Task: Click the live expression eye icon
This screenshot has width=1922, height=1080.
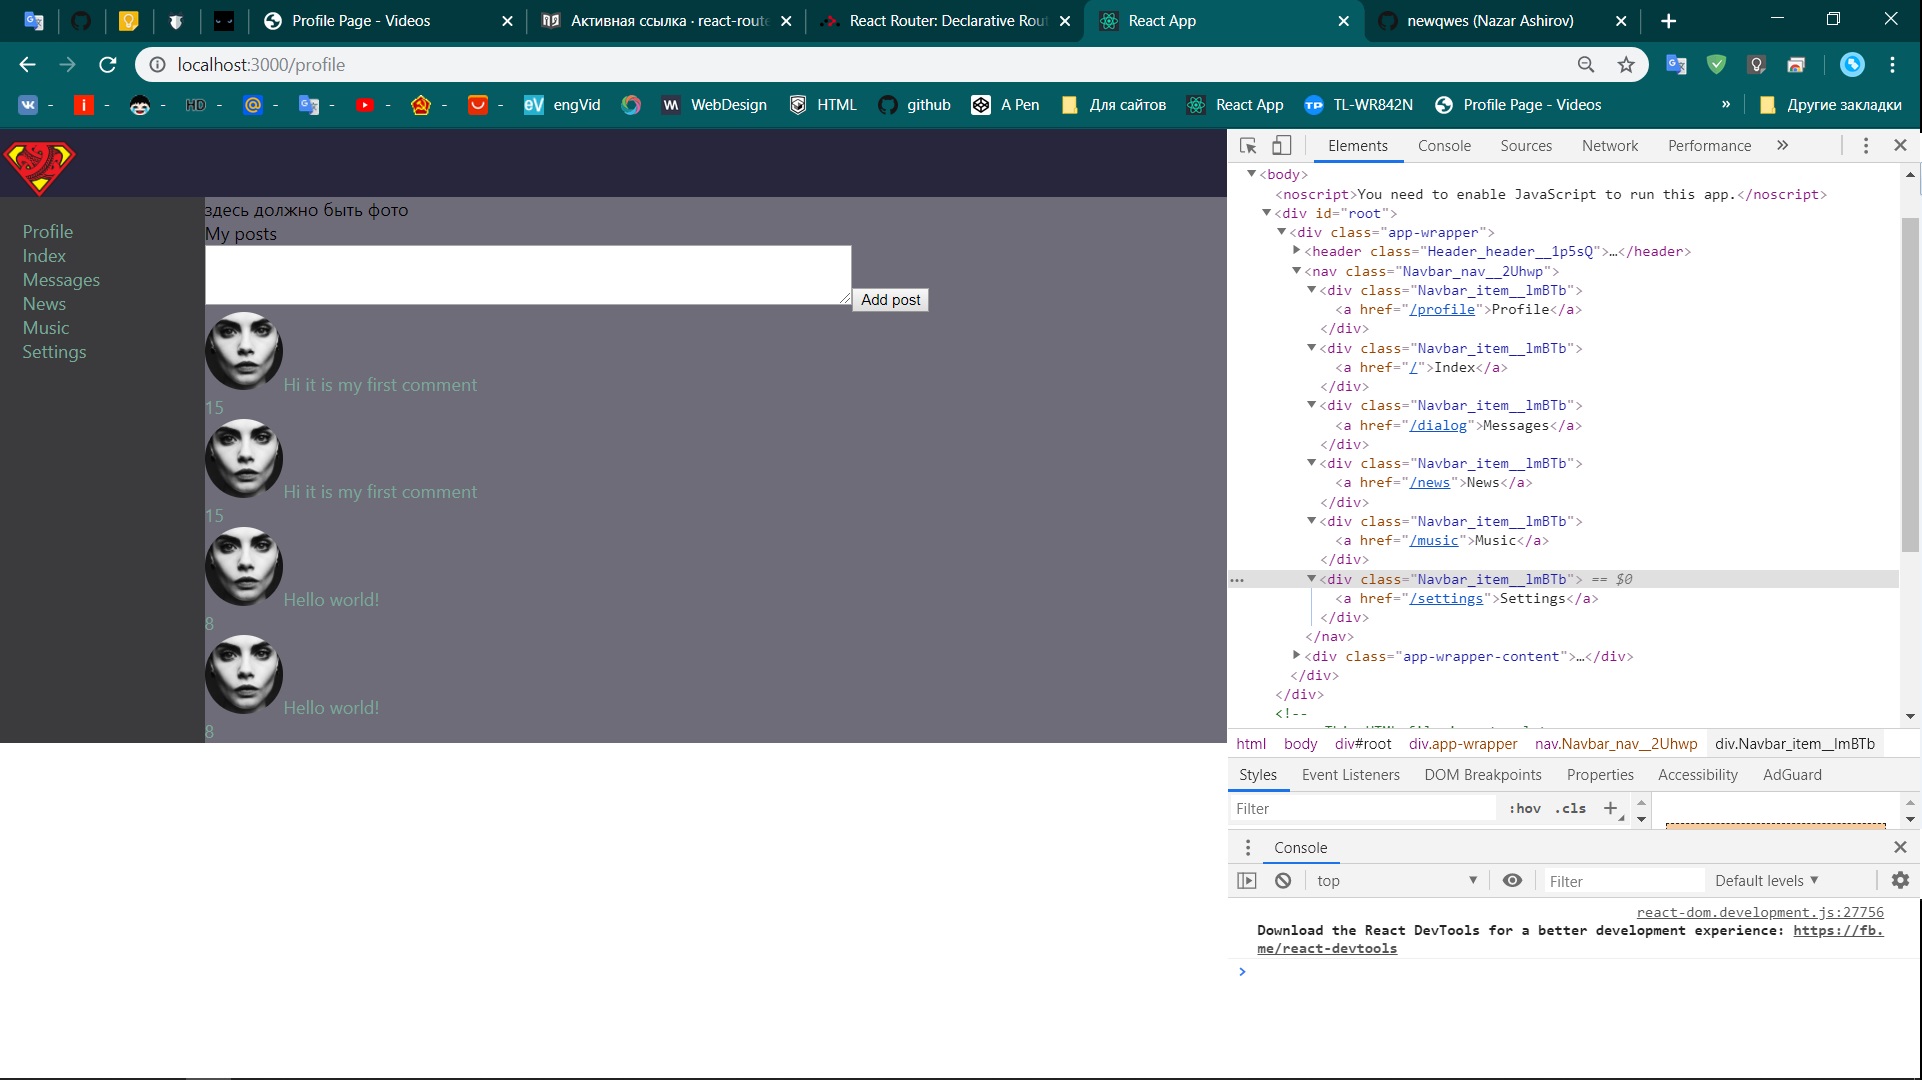Action: pyautogui.click(x=1512, y=881)
